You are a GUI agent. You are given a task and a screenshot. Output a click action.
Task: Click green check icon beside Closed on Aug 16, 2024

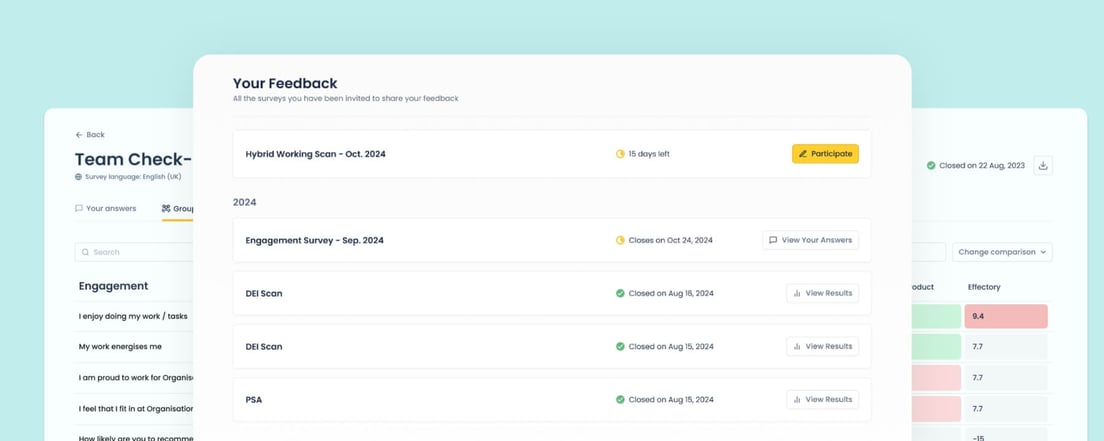620,293
